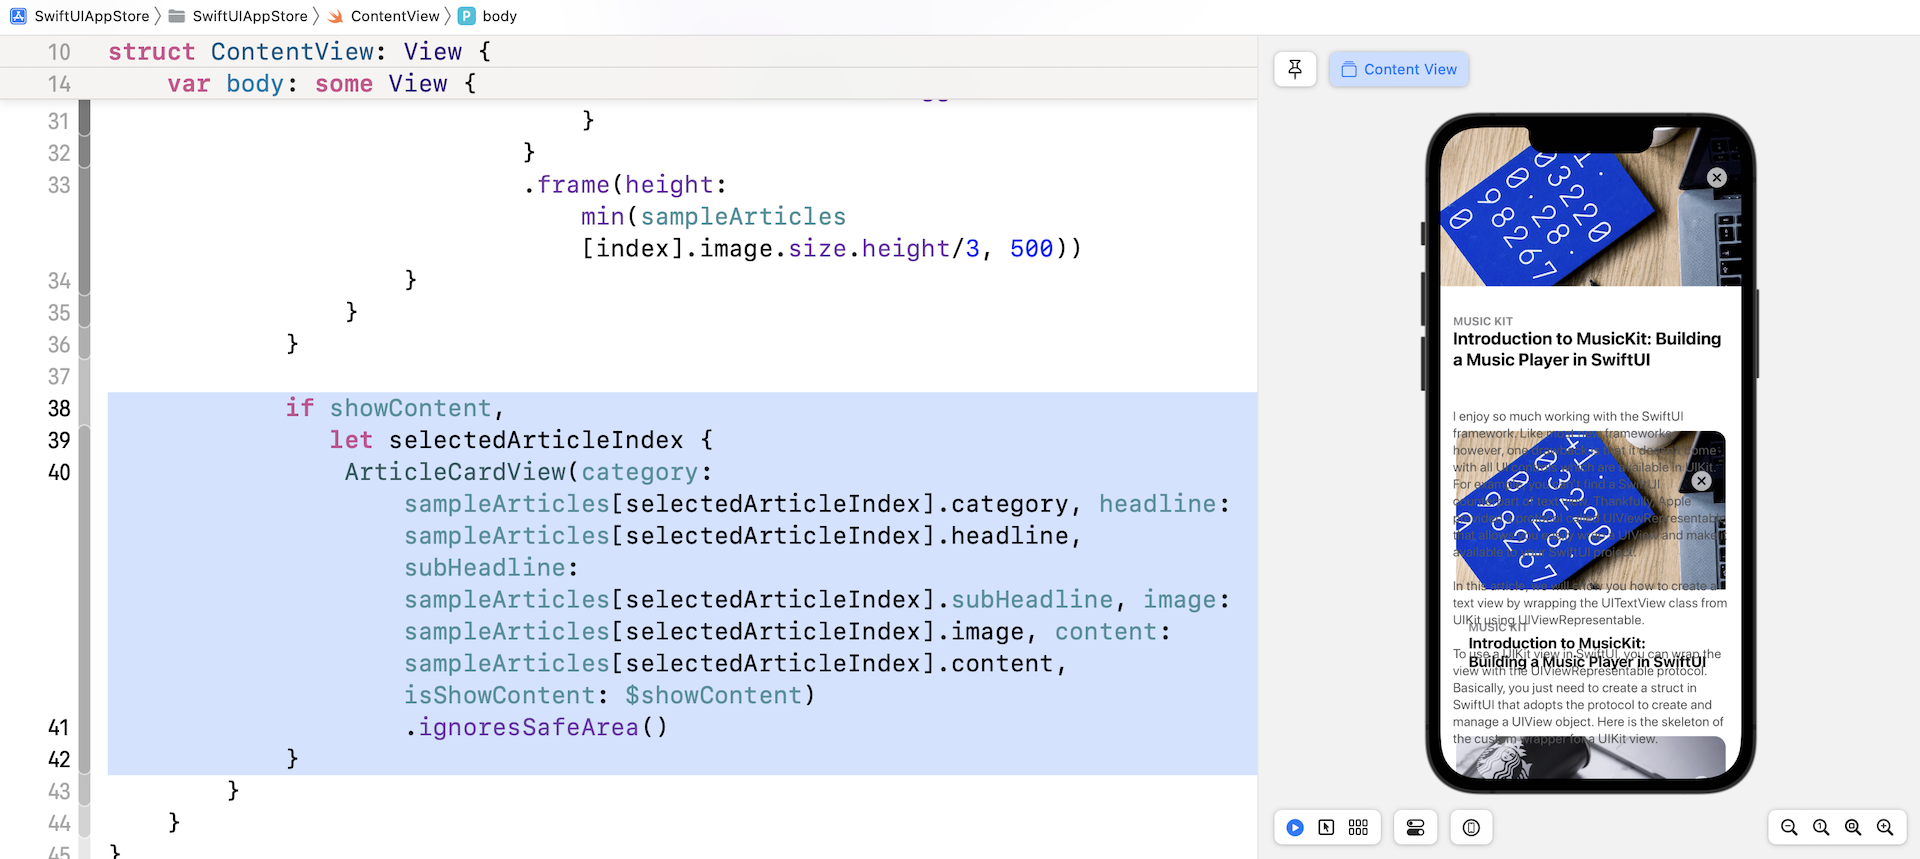Image resolution: width=1920 pixels, height=859 pixels.
Task: Click the .frame(height: modifier
Action: (625, 185)
